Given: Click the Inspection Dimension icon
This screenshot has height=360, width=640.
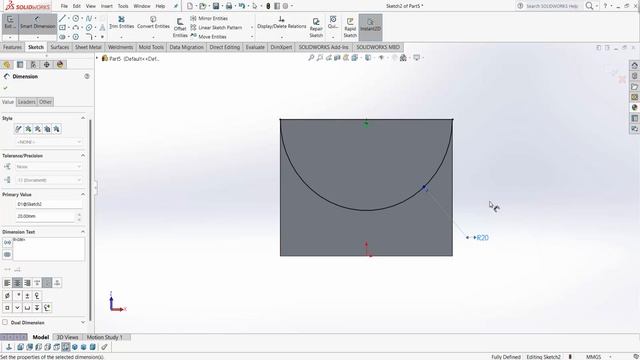Looking at the screenshot, I should coord(7,254).
